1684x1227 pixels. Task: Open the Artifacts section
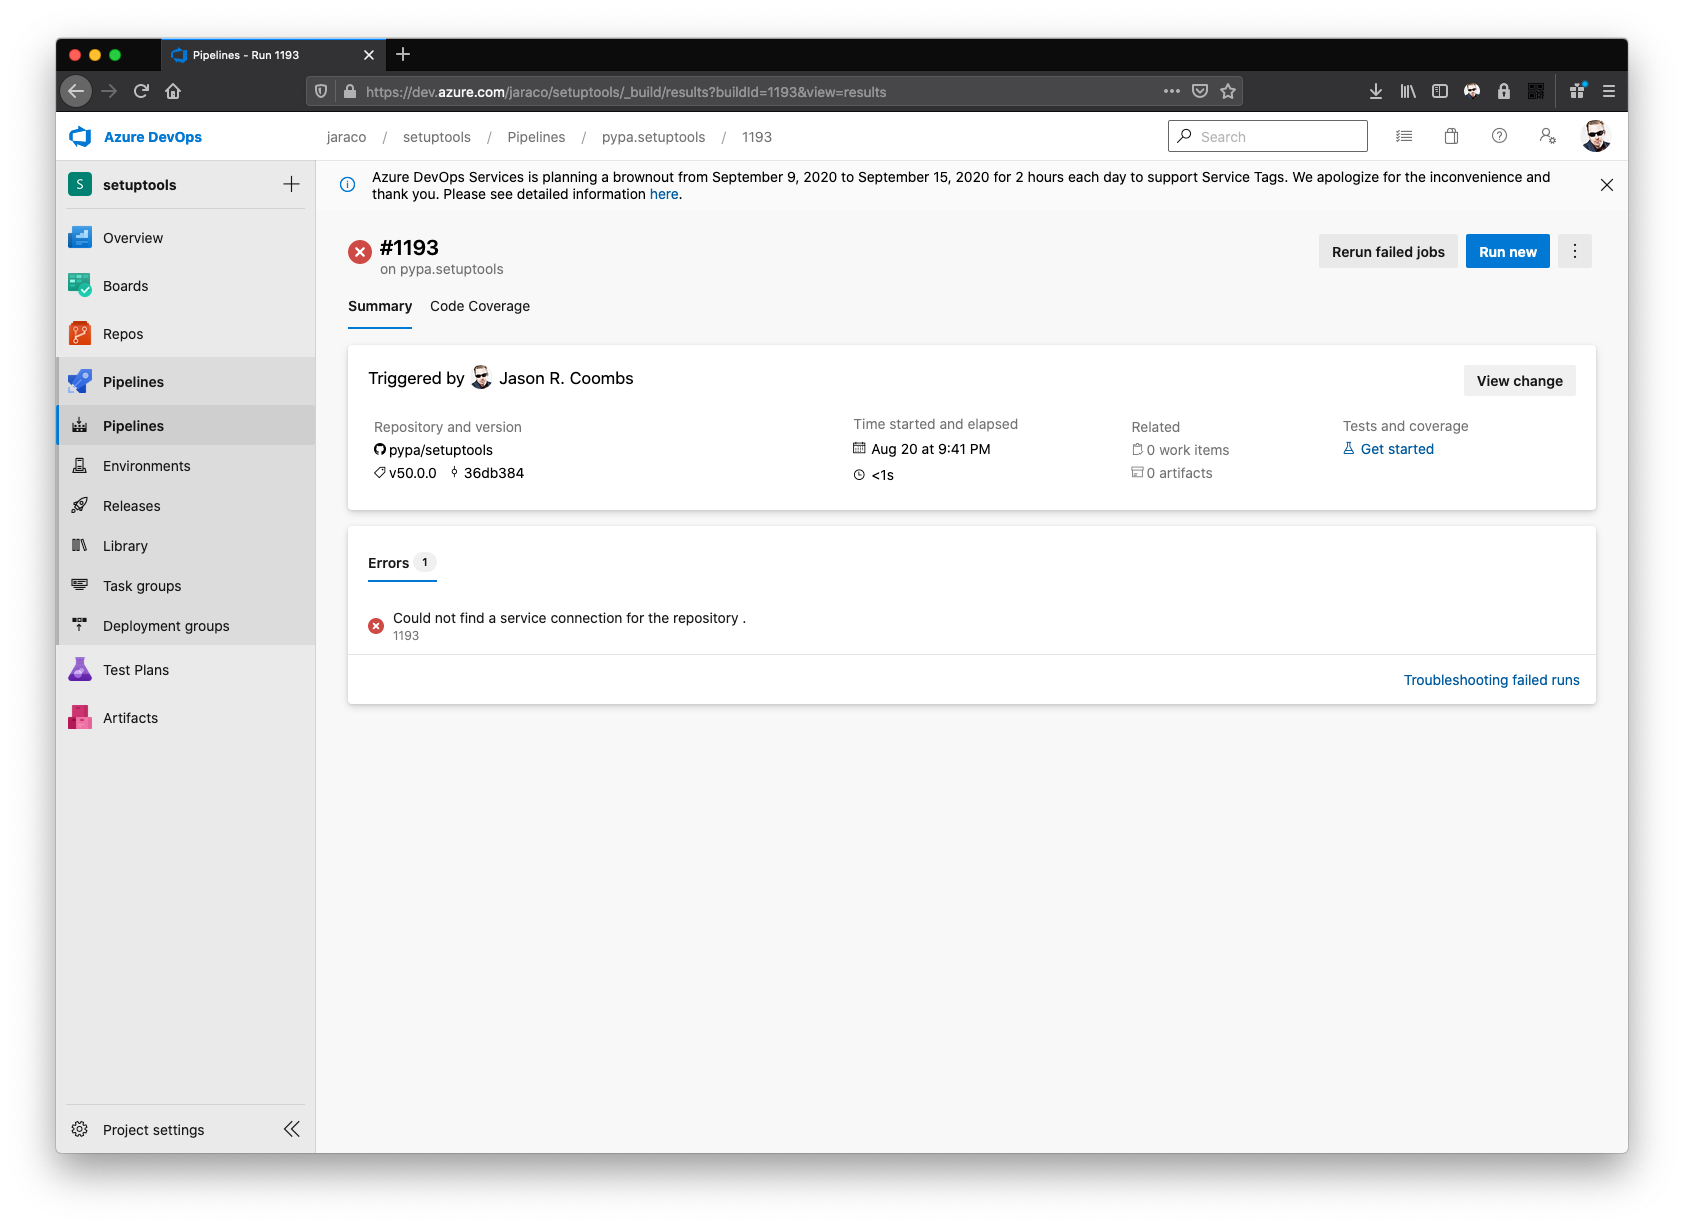[x=130, y=717]
